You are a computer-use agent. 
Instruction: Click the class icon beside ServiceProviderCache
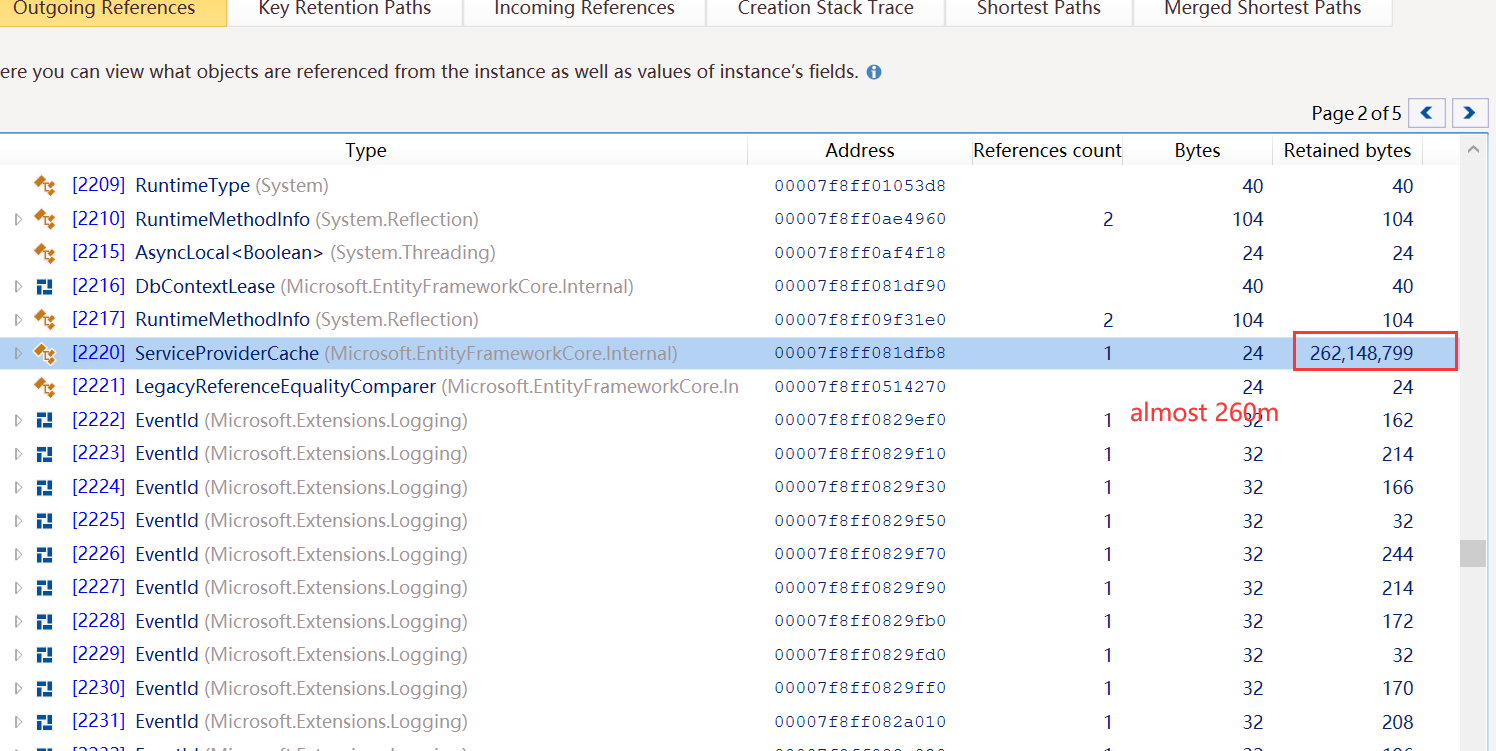coord(44,352)
